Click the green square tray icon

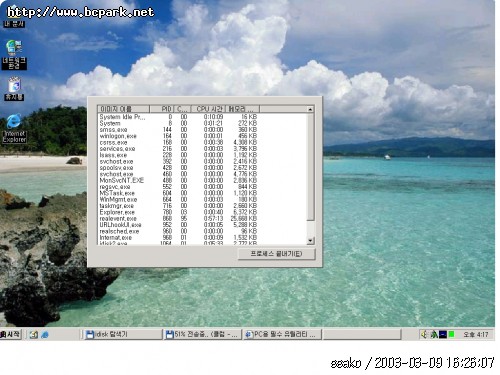(x=452, y=334)
